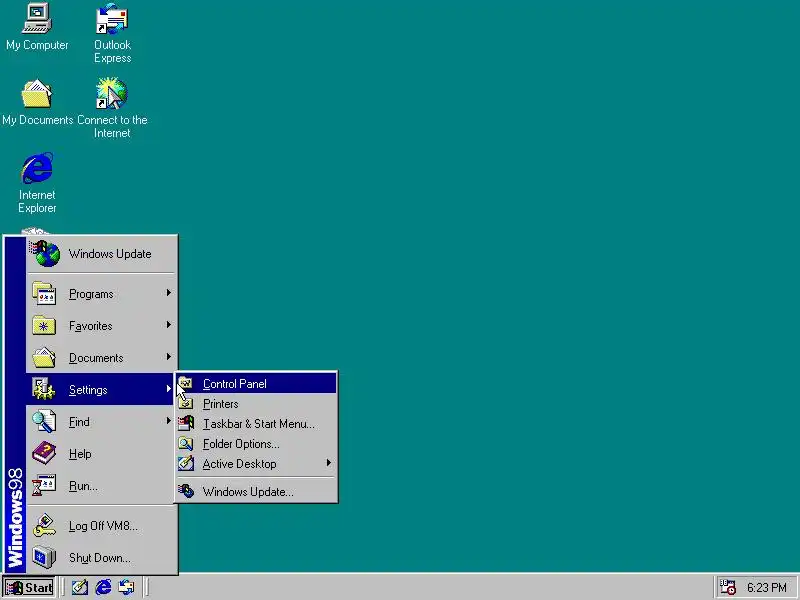Open Taskbar & Start Menu... settings
Viewport: 800px width, 600px height.
tap(256, 423)
